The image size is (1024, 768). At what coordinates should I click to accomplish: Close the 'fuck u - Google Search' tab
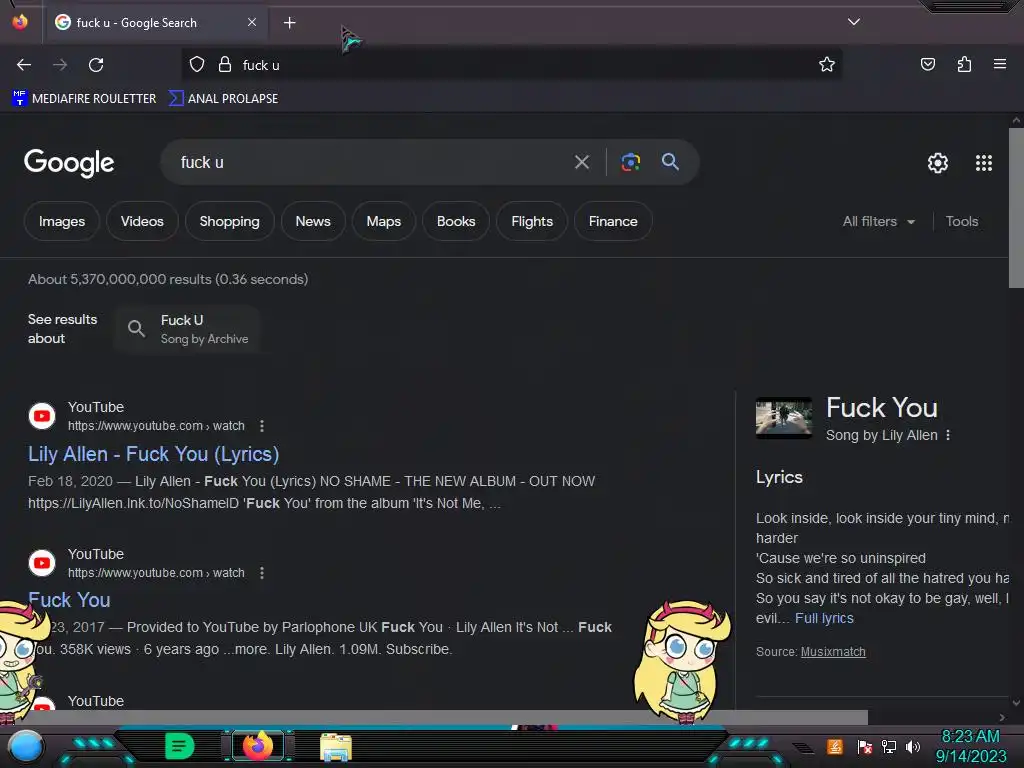pos(252,22)
